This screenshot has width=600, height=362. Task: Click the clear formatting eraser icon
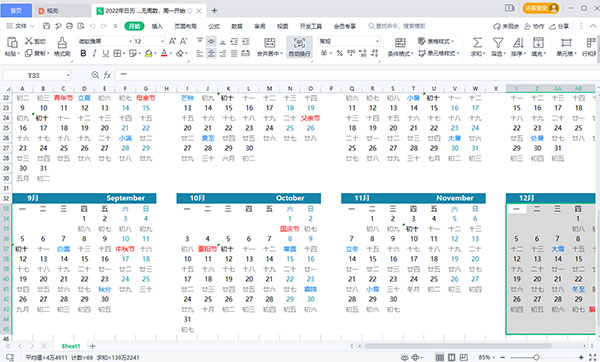(x=180, y=53)
